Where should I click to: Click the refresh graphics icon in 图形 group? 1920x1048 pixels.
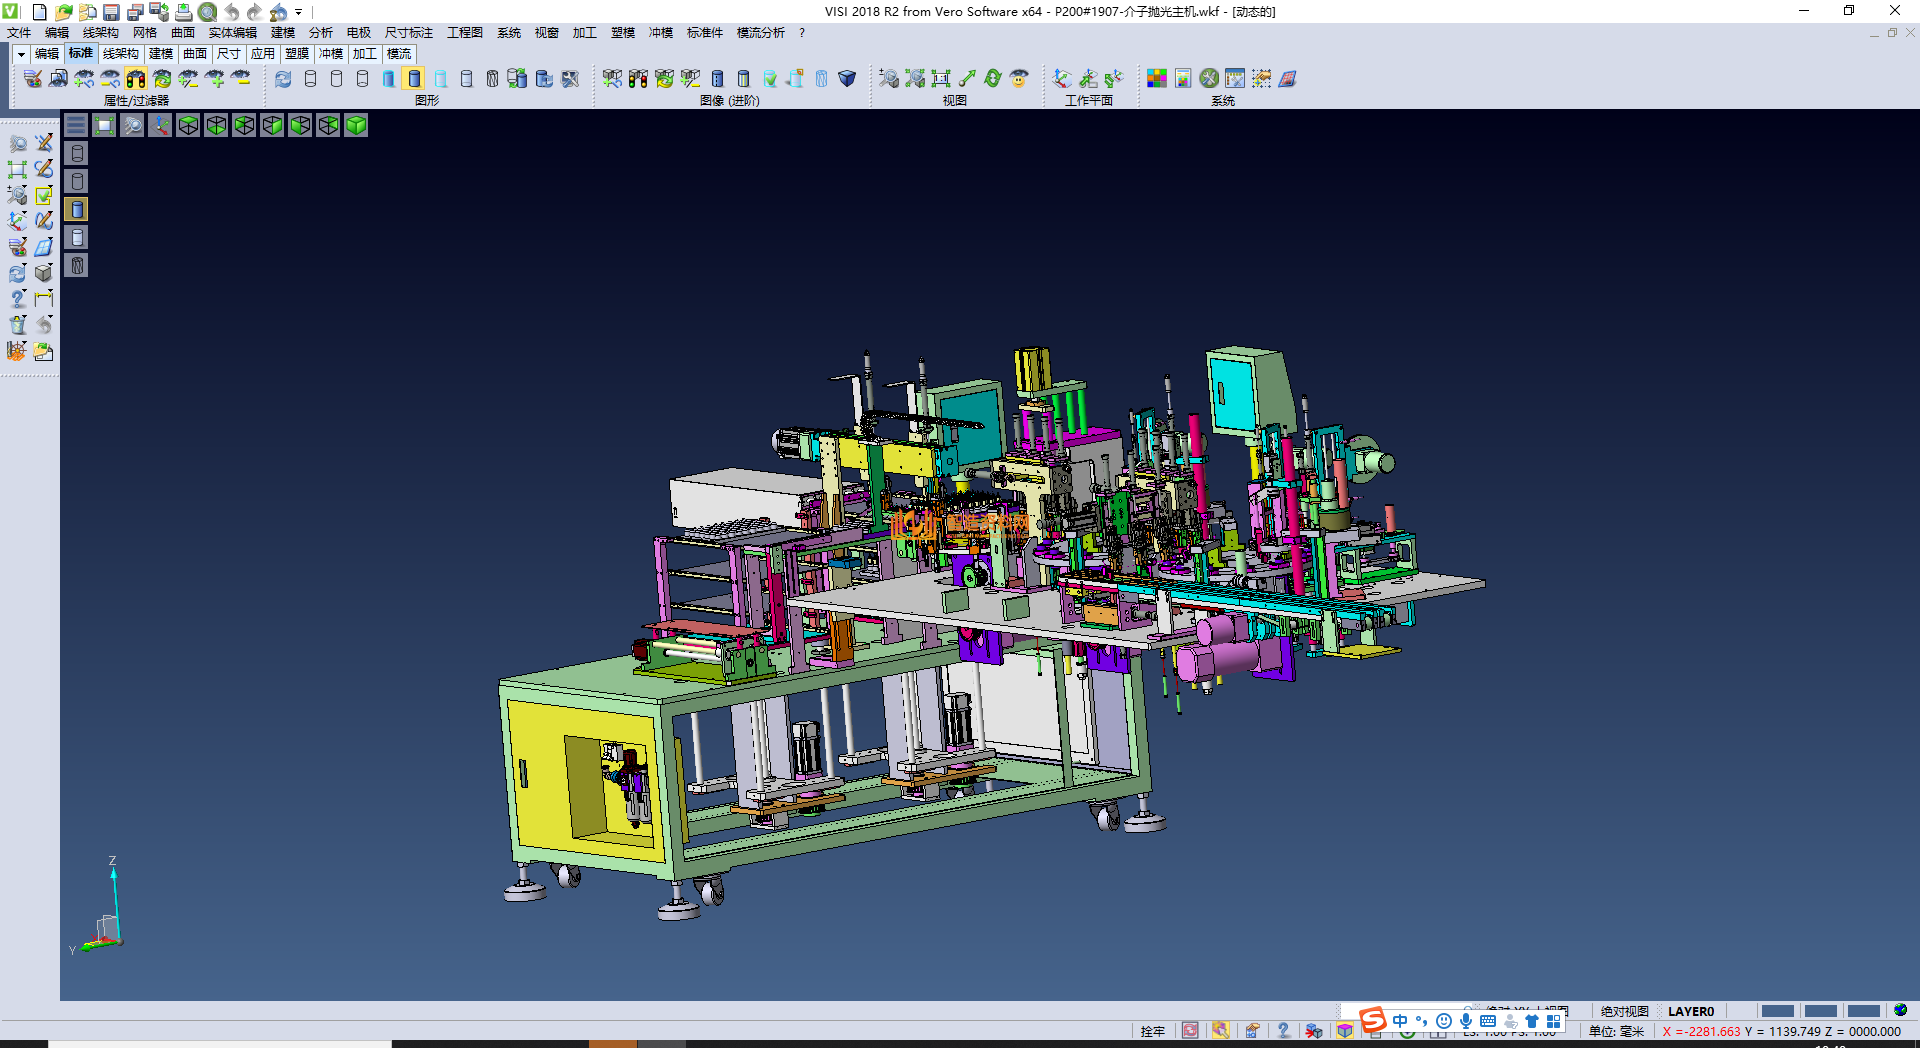pos(284,79)
